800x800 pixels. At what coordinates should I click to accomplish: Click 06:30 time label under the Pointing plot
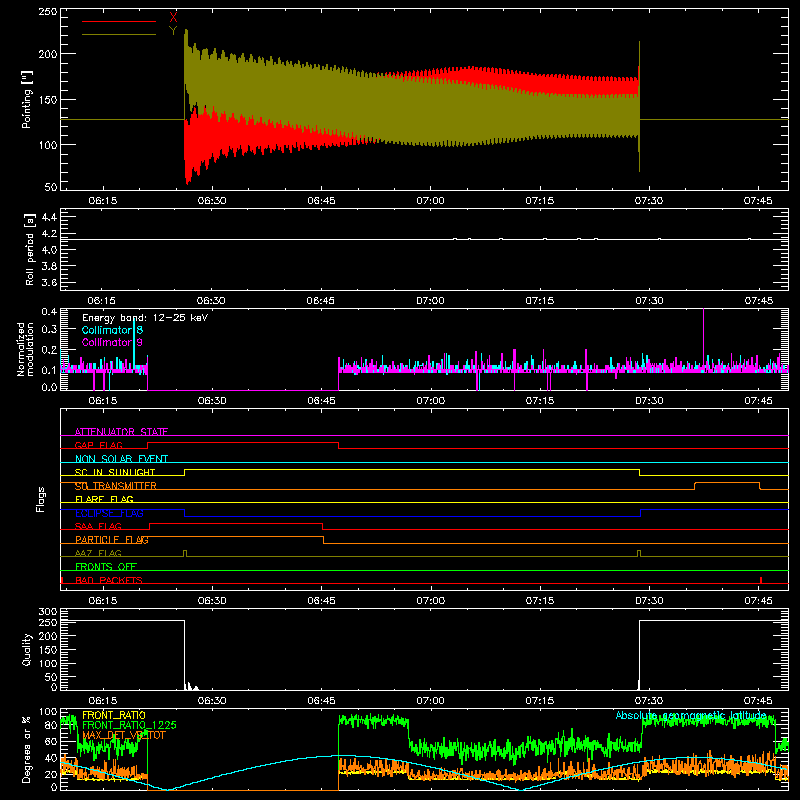[212, 201]
